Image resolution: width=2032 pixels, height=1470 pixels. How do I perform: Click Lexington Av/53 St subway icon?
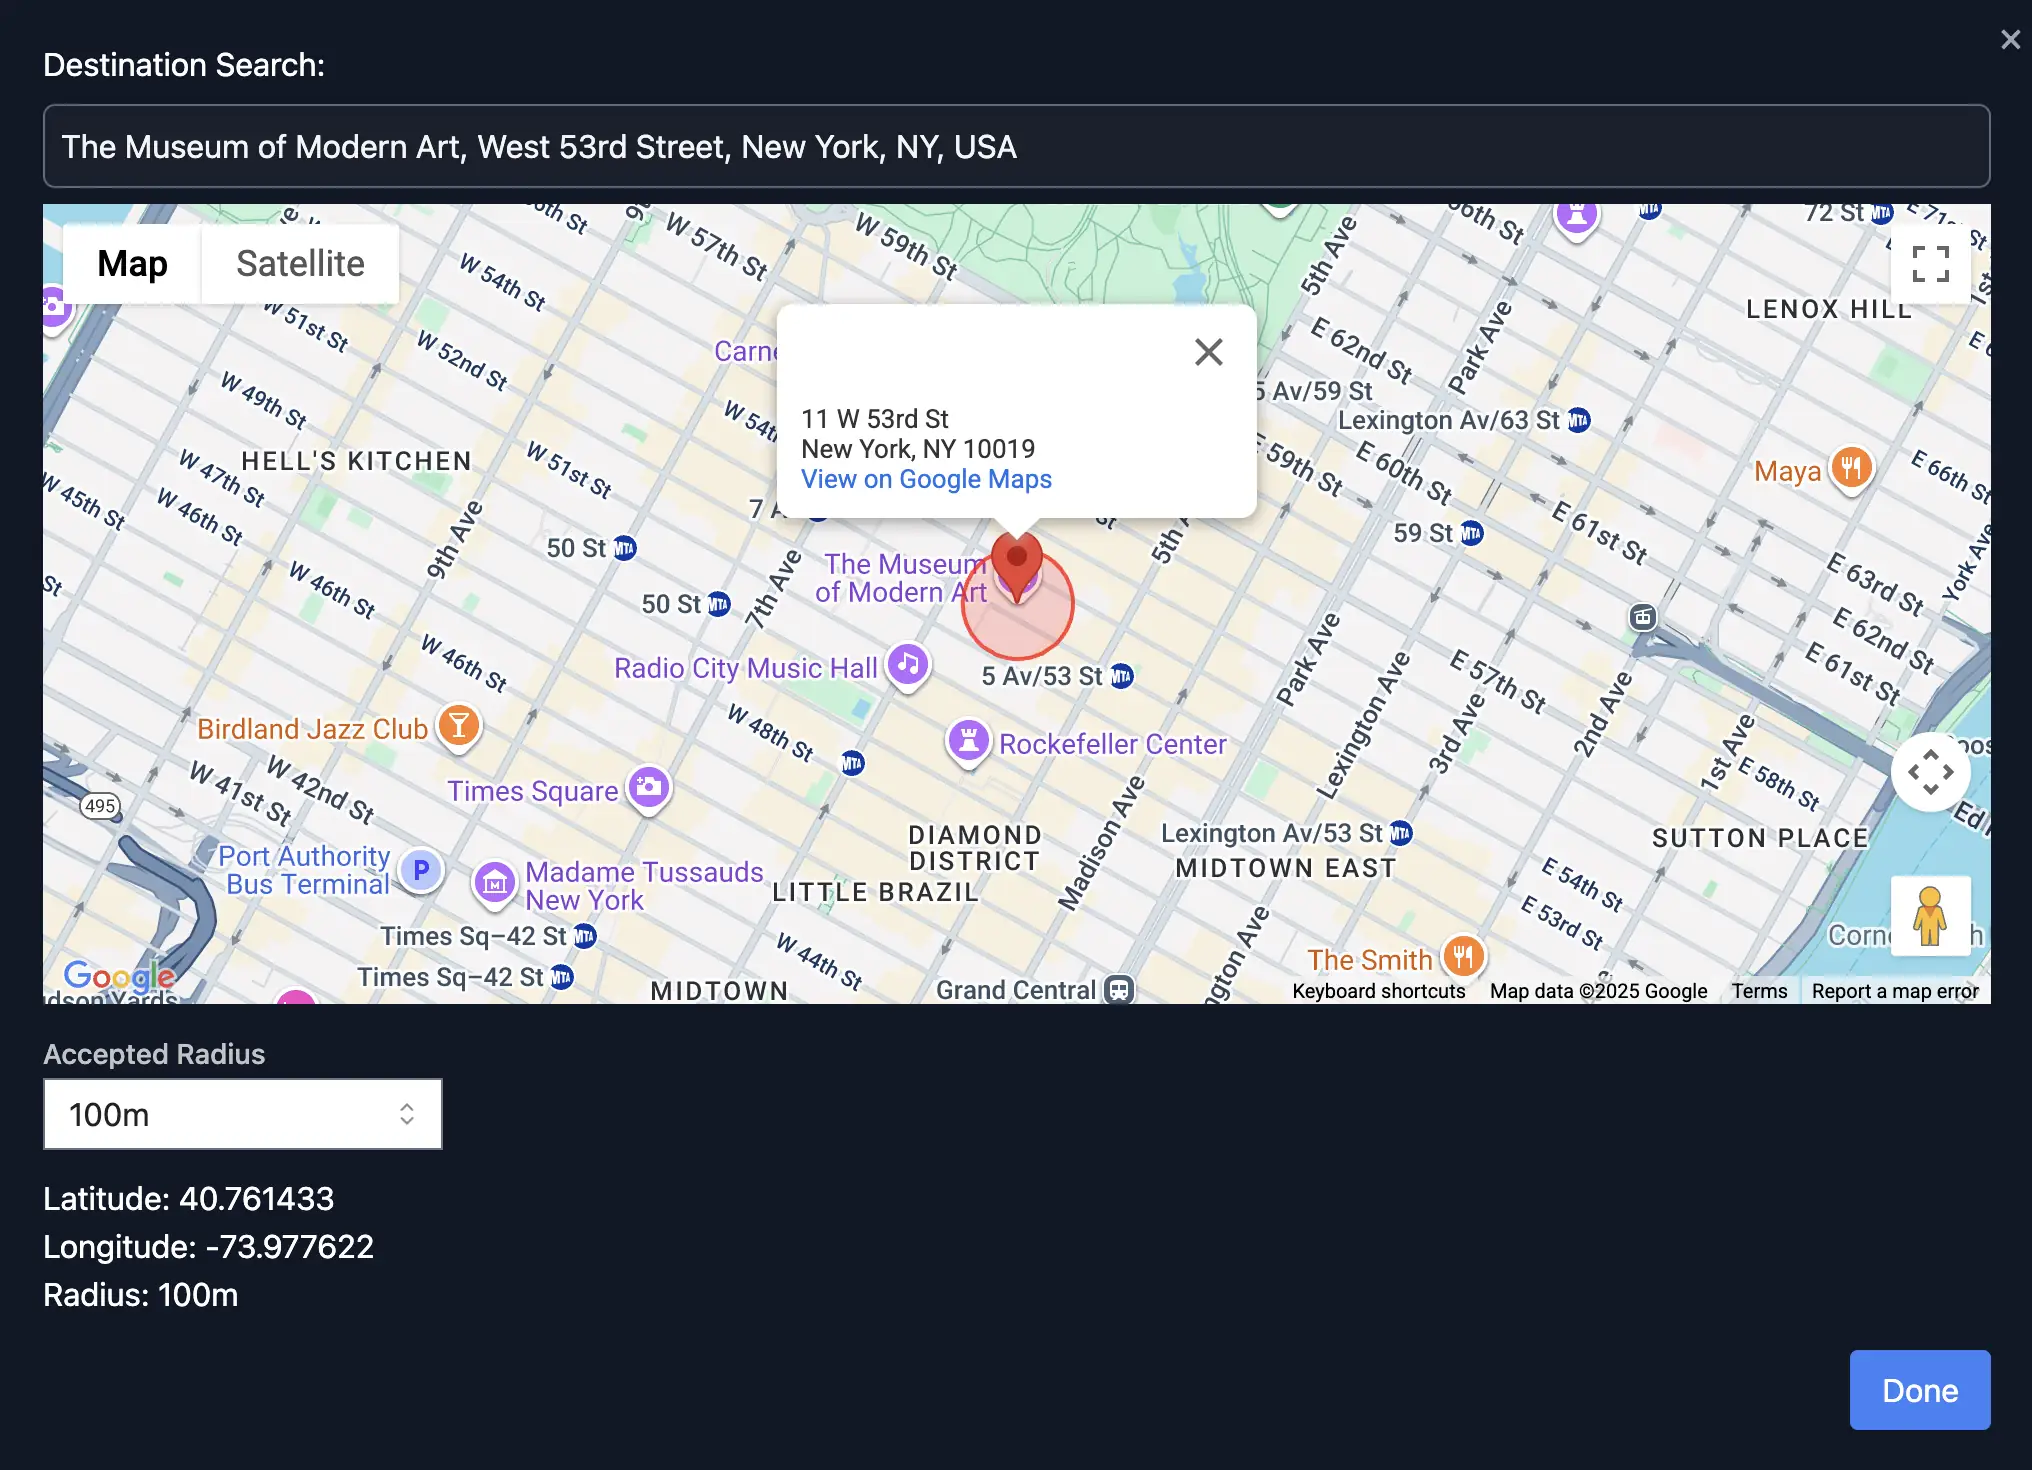1401,833
